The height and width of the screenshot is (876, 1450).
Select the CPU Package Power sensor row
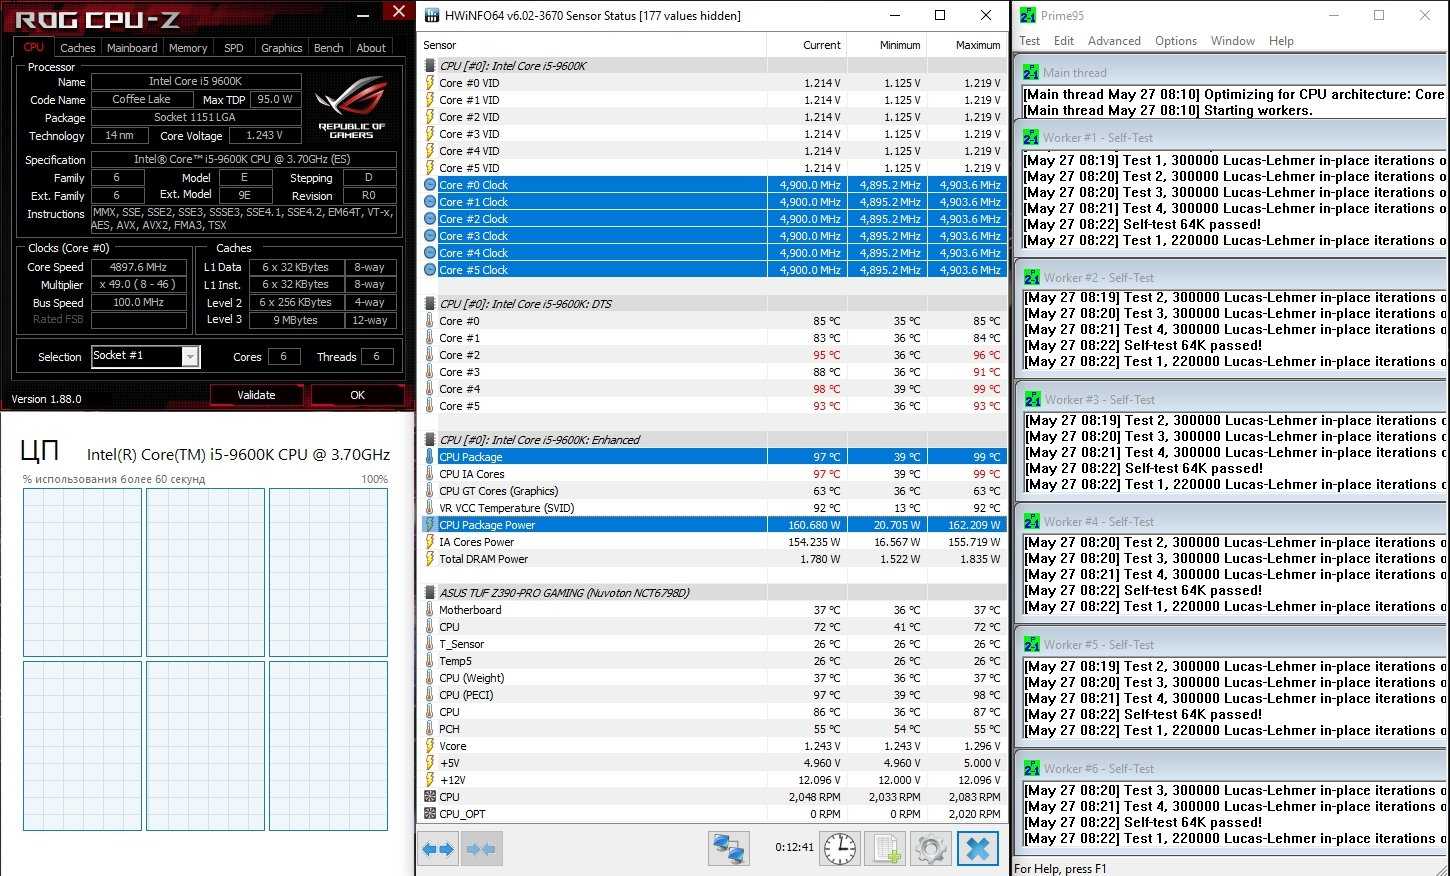pyautogui.click(x=600, y=525)
